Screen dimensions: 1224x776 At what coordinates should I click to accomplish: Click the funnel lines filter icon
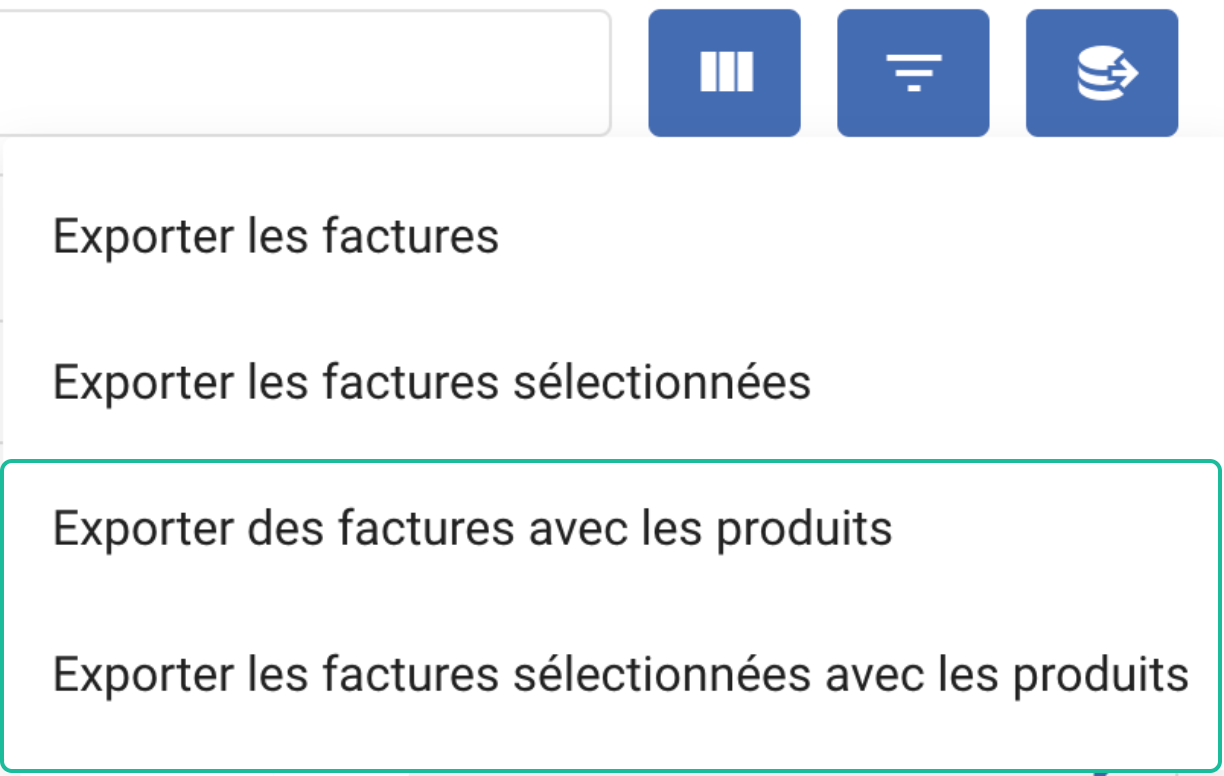tap(914, 74)
